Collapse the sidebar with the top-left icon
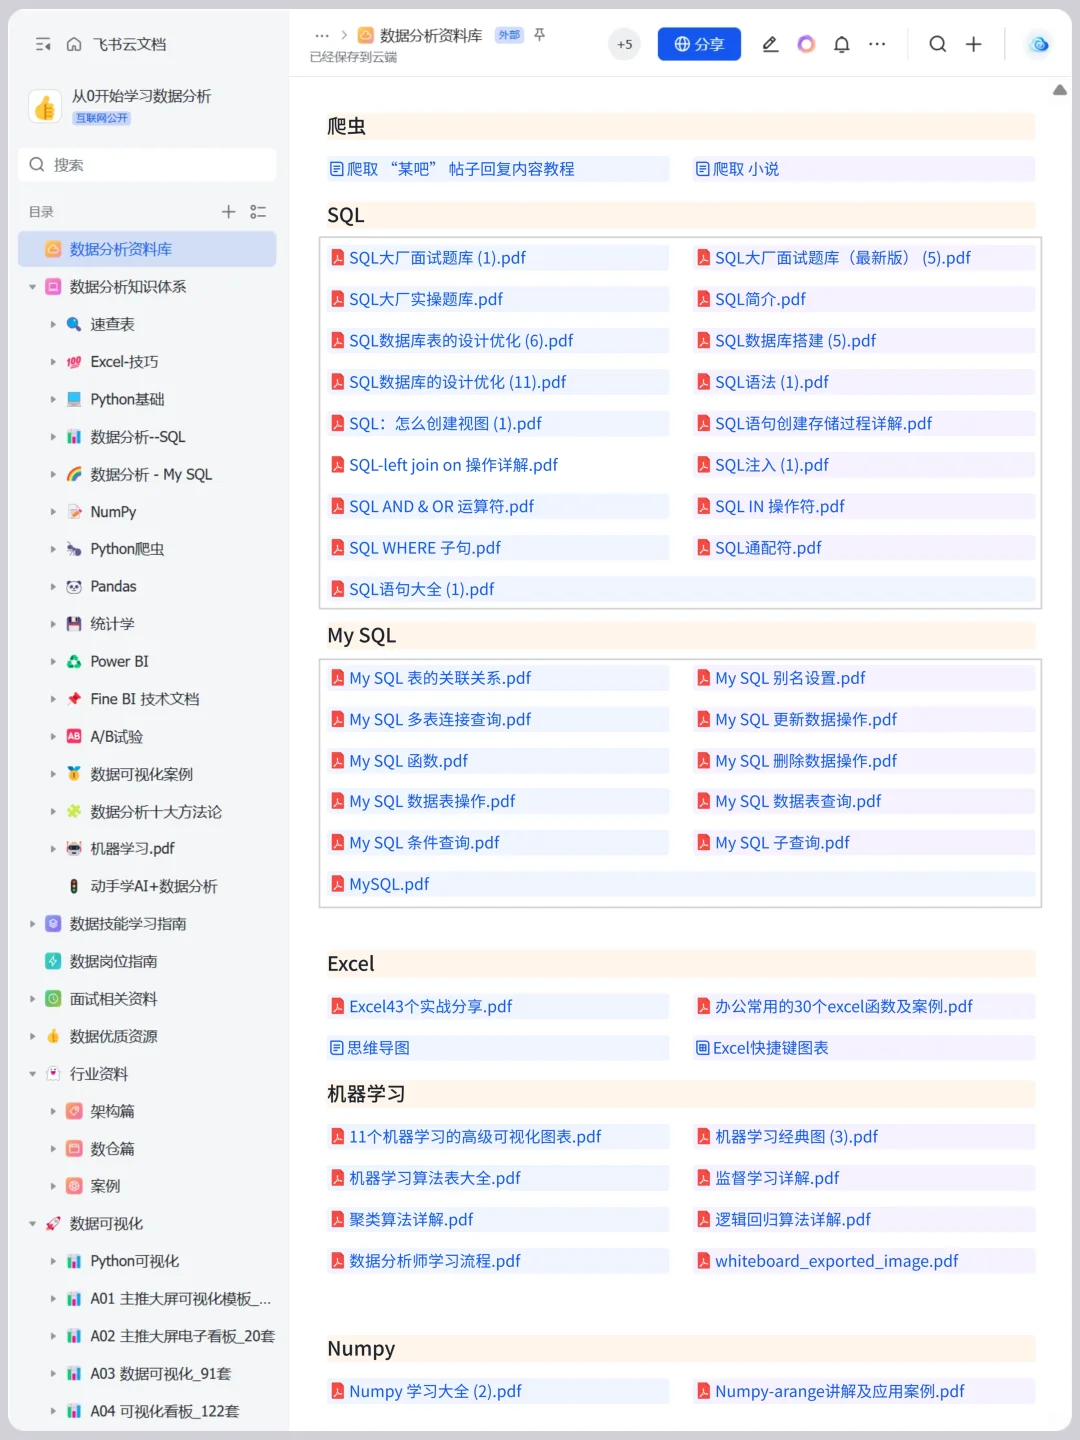 (43, 44)
